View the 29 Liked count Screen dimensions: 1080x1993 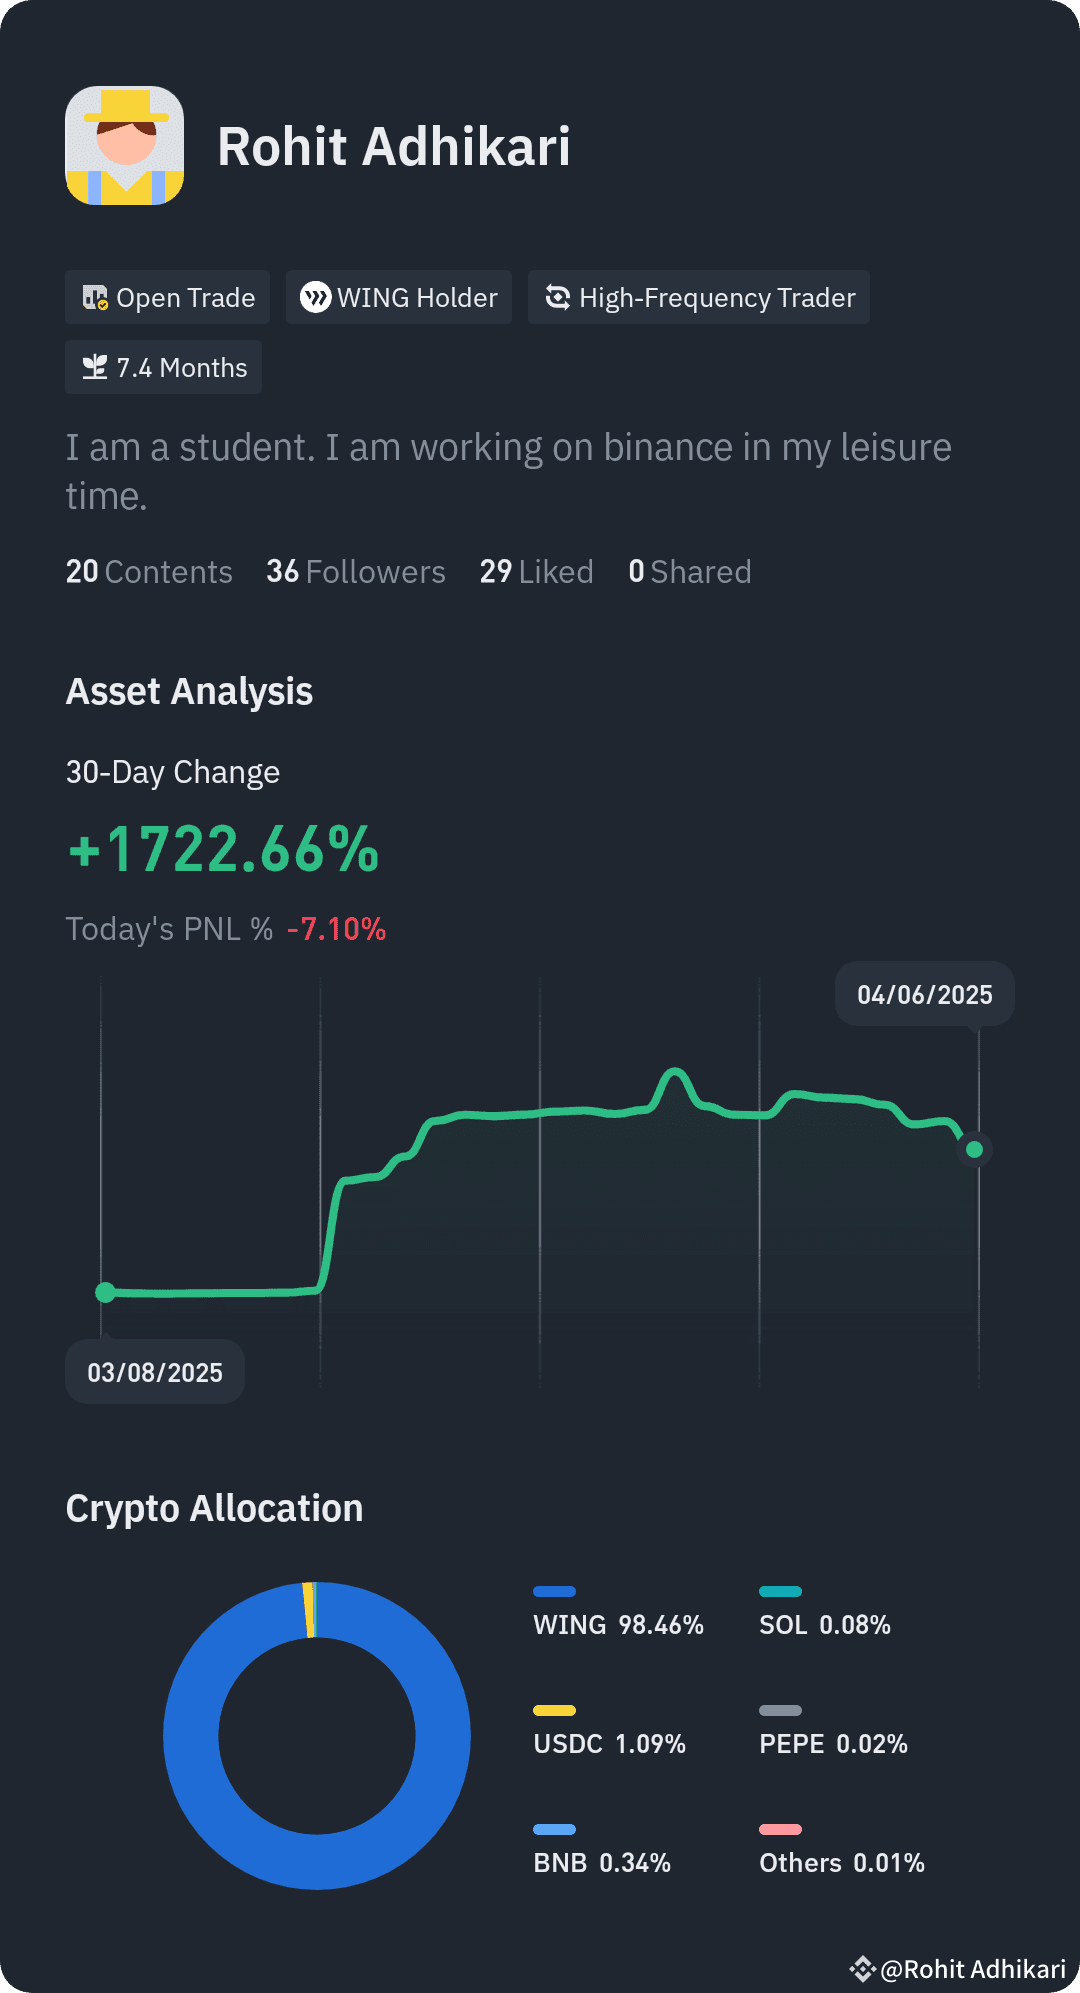(537, 572)
